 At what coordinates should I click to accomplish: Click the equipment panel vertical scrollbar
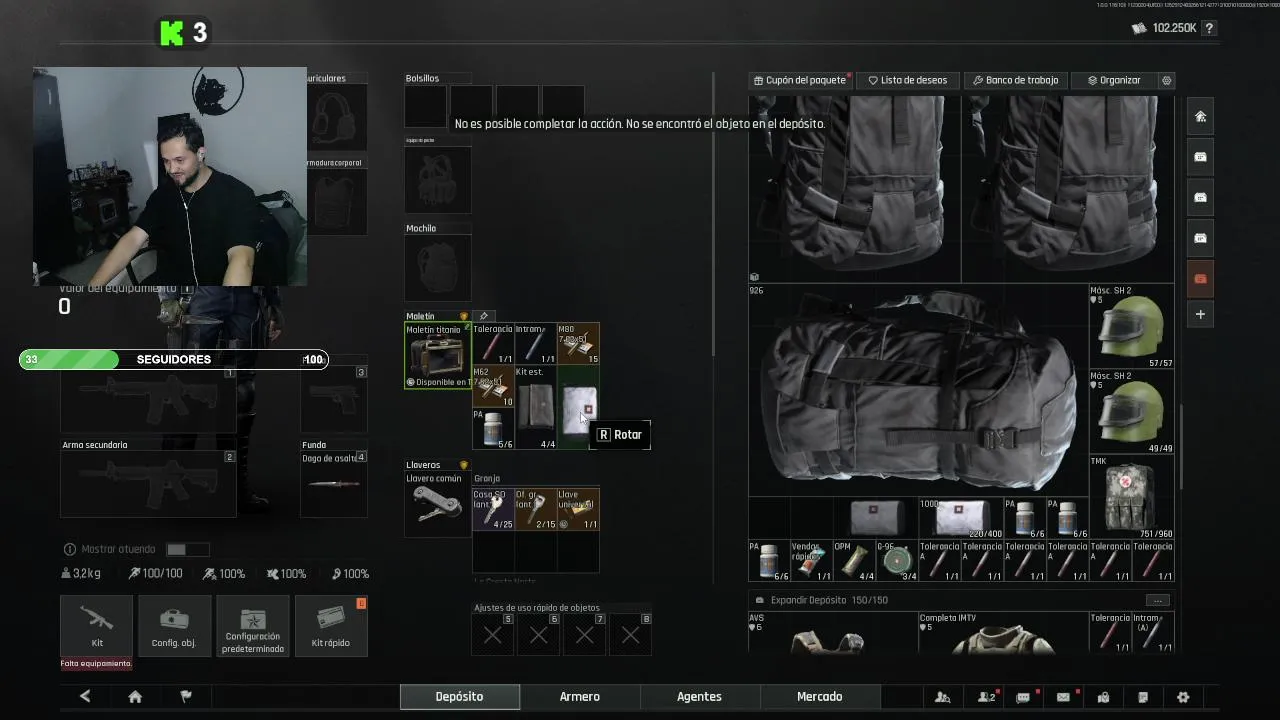pyautogui.click(x=714, y=214)
